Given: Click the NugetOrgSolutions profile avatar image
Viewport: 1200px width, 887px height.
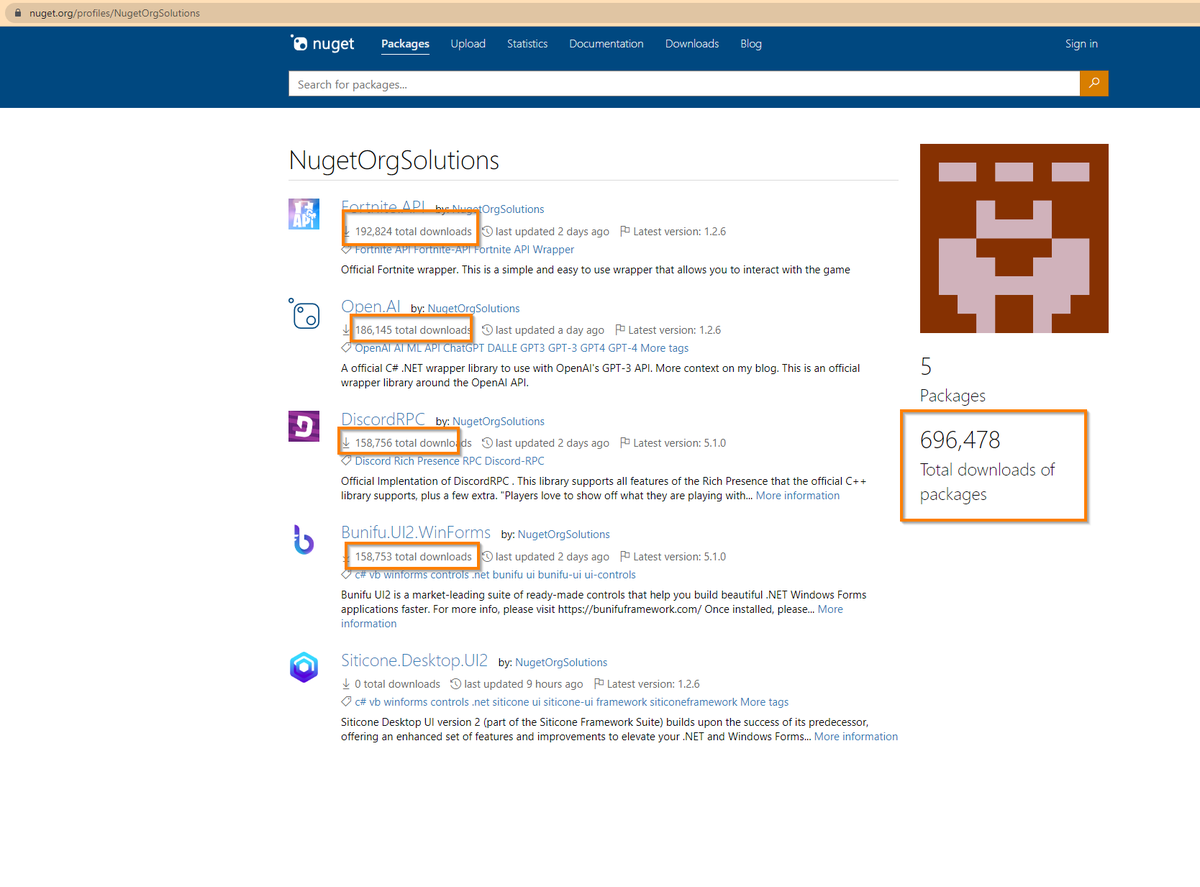Looking at the screenshot, I should [x=1014, y=238].
